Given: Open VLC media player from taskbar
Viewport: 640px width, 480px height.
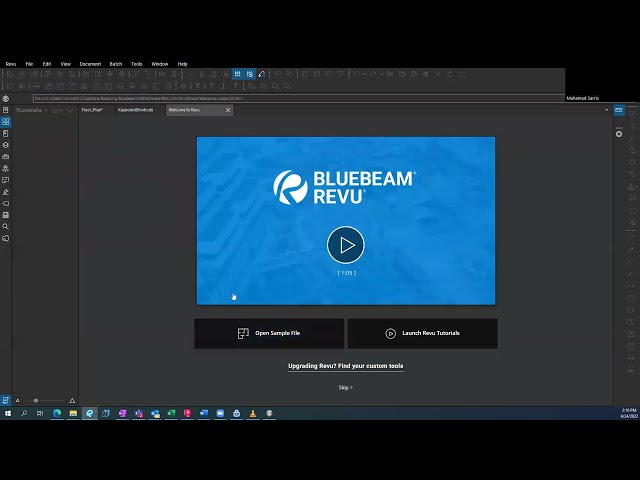Looking at the screenshot, I should coord(253,413).
